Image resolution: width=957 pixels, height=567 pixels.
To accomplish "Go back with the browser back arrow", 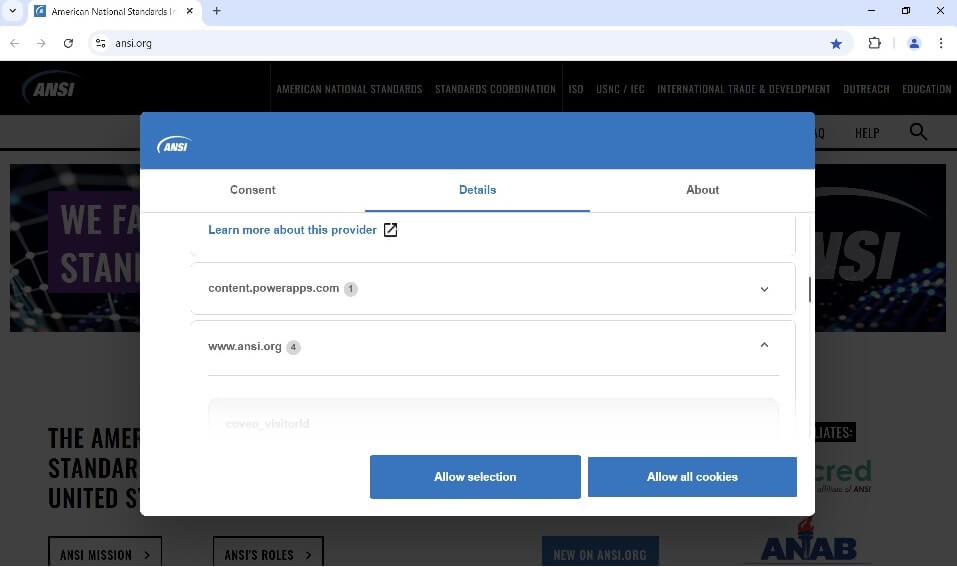I will point(15,43).
